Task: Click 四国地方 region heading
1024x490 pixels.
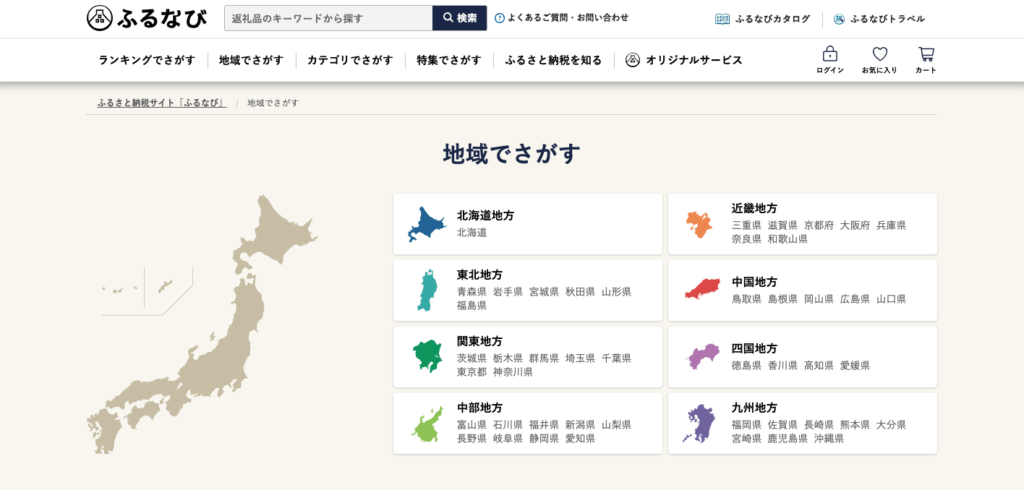Action: pyautogui.click(x=754, y=349)
